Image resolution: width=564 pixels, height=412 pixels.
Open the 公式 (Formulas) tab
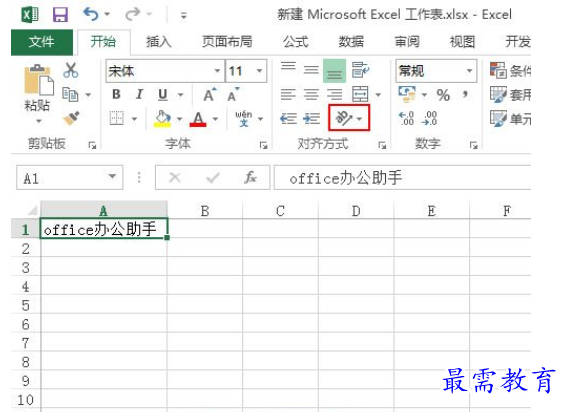pos(296,42)
